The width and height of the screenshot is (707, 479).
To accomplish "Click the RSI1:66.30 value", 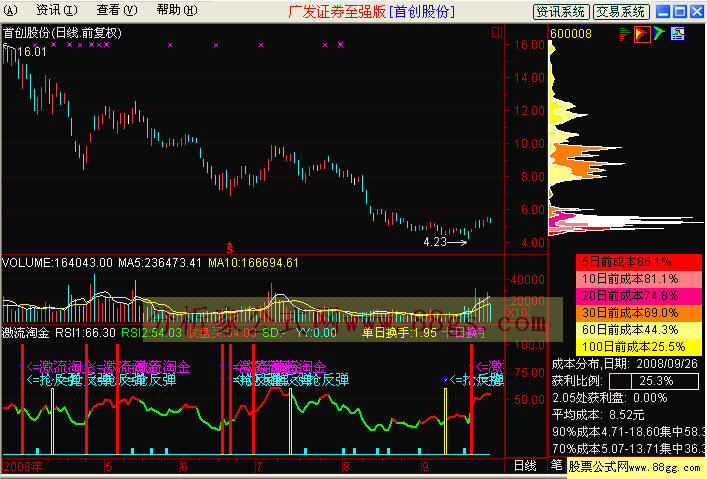I will pos(86,333).
